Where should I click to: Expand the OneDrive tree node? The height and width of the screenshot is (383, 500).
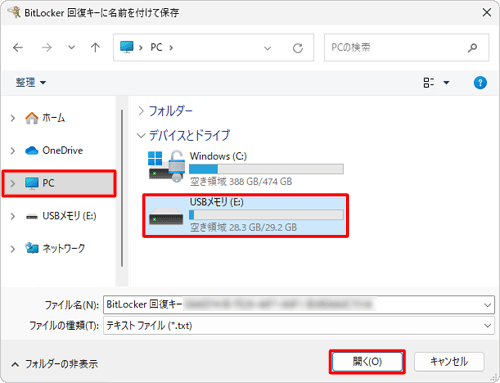[13, 151]
